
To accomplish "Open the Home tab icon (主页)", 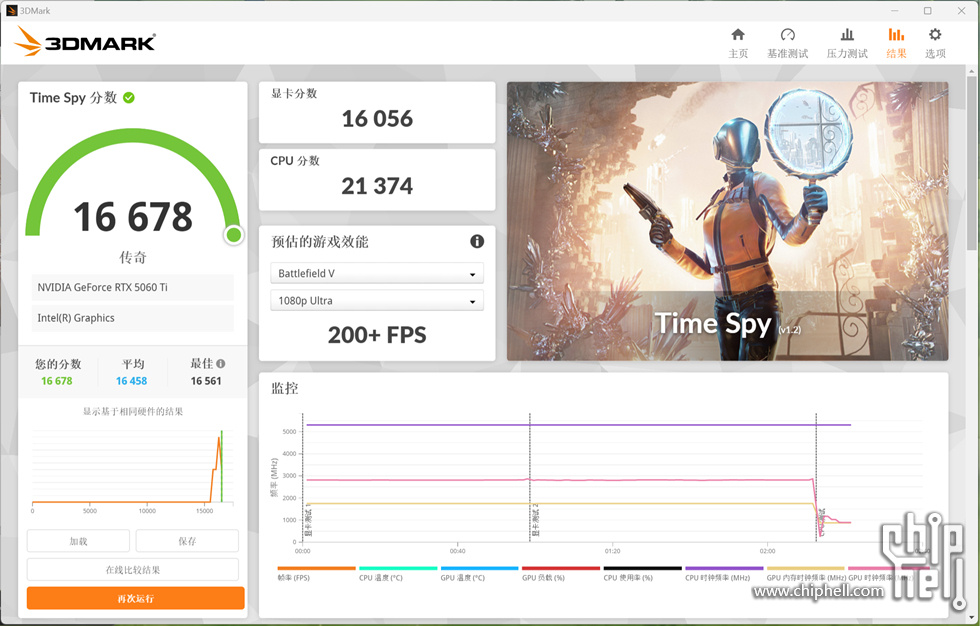I will click(x=738, y=35).
